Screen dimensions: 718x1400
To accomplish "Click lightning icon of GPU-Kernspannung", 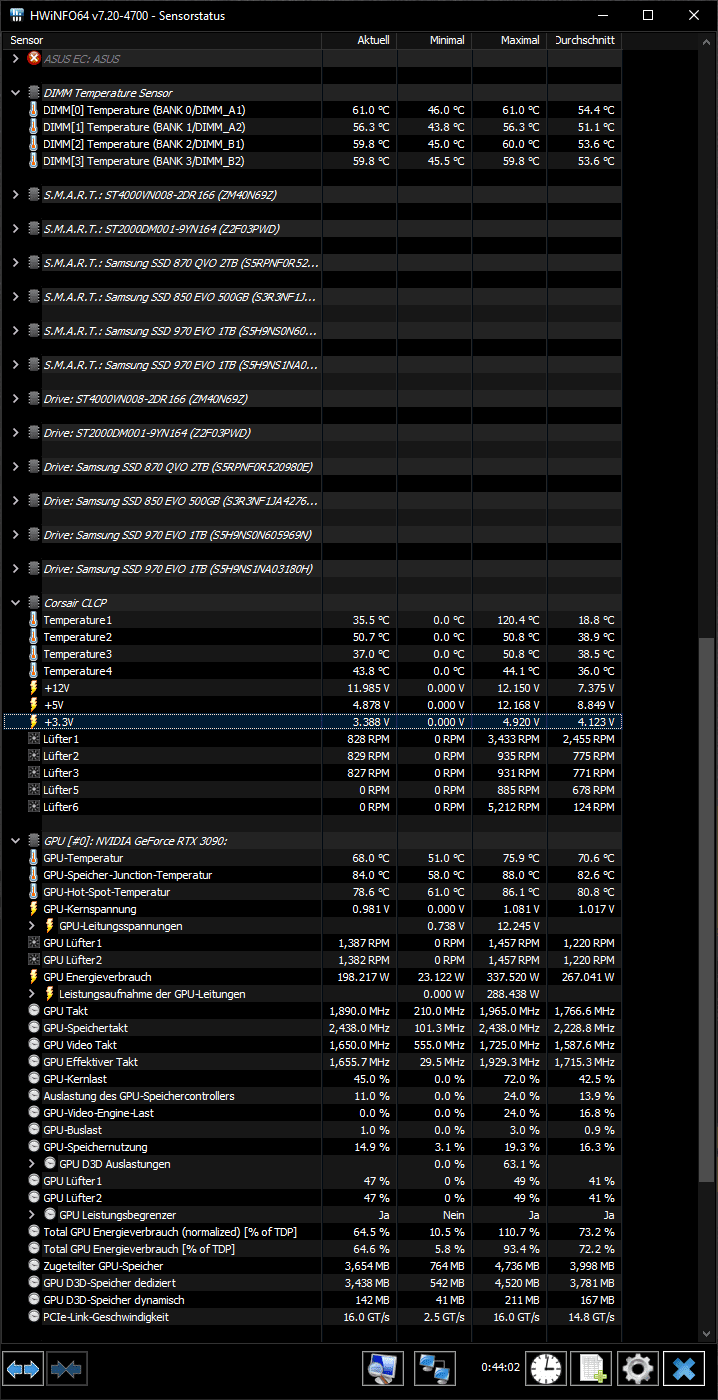I will point(34,909).
